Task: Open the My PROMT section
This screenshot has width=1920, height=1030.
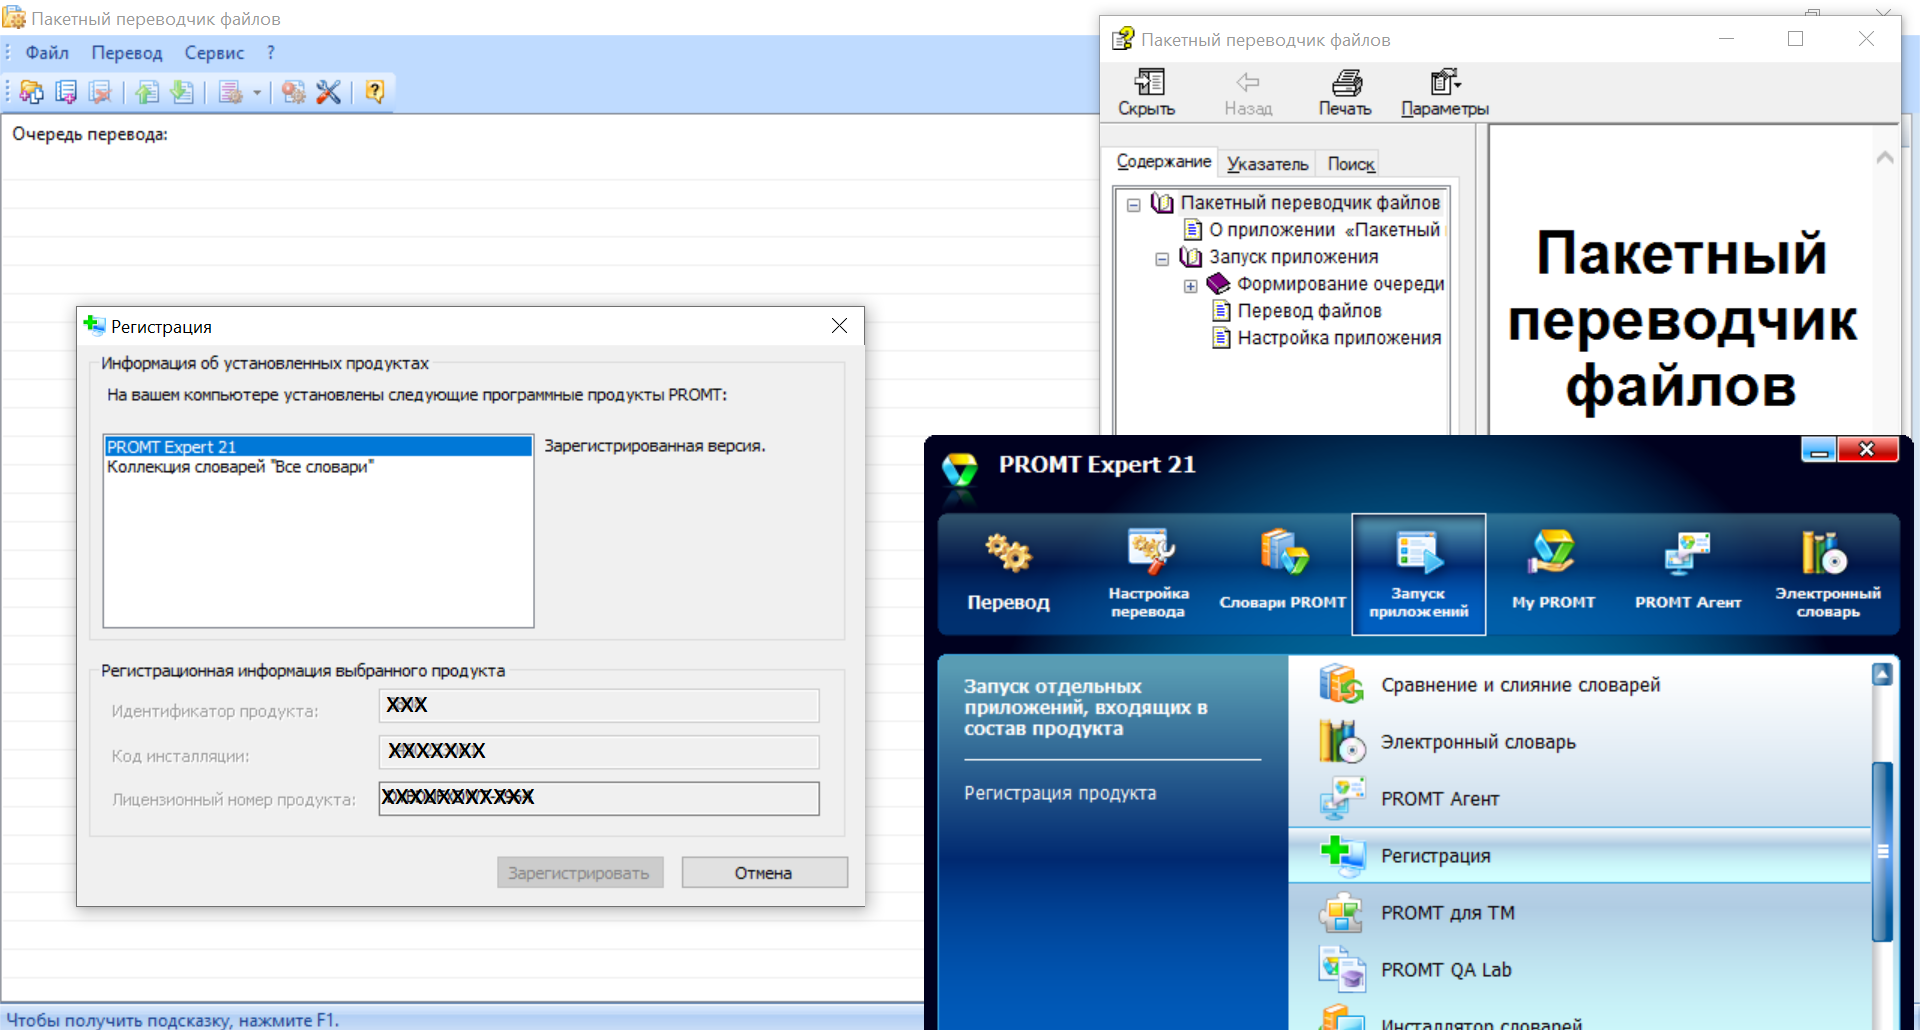Action: [x=1553, y=574]
